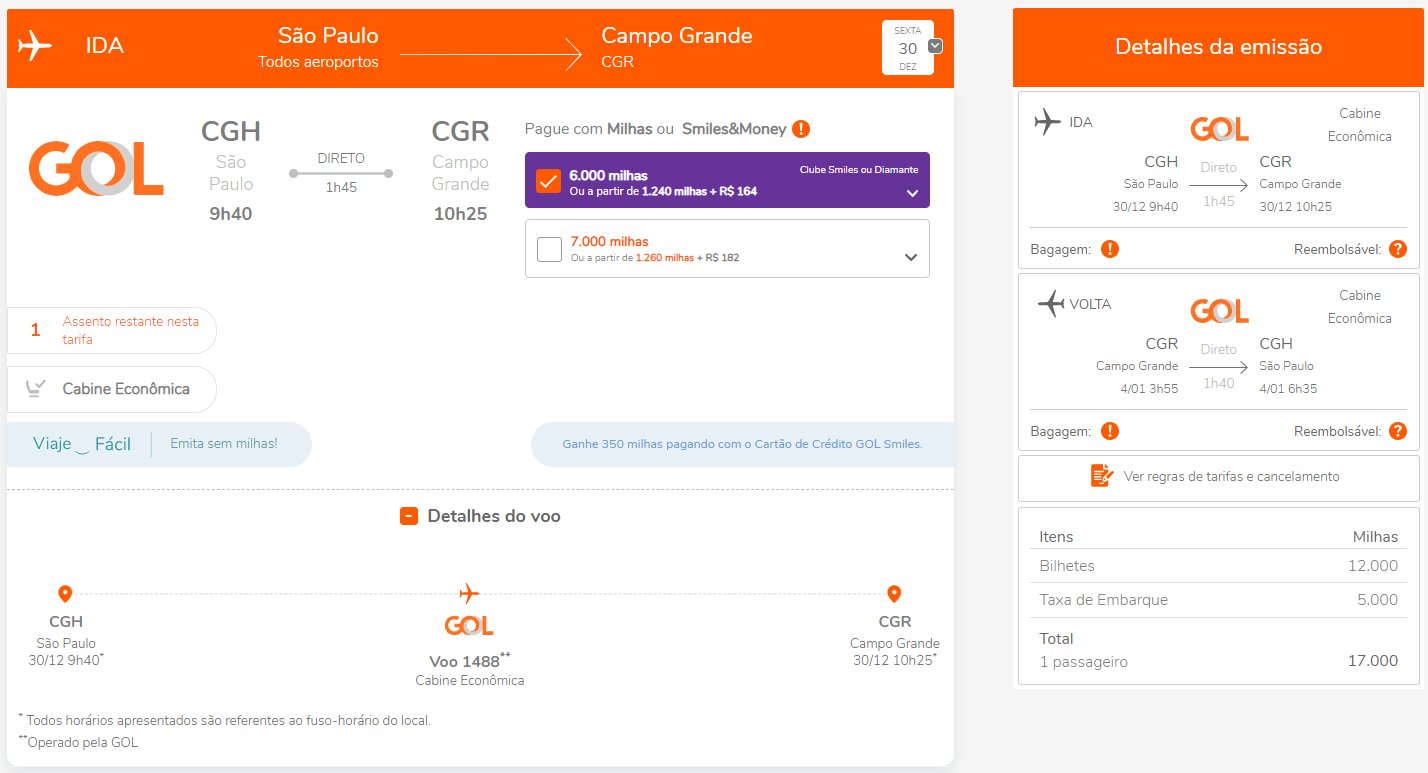Click the GOL logo in the IDA summary card
This screenshot has width=1428, height=773.
[x=1219, y=129]
